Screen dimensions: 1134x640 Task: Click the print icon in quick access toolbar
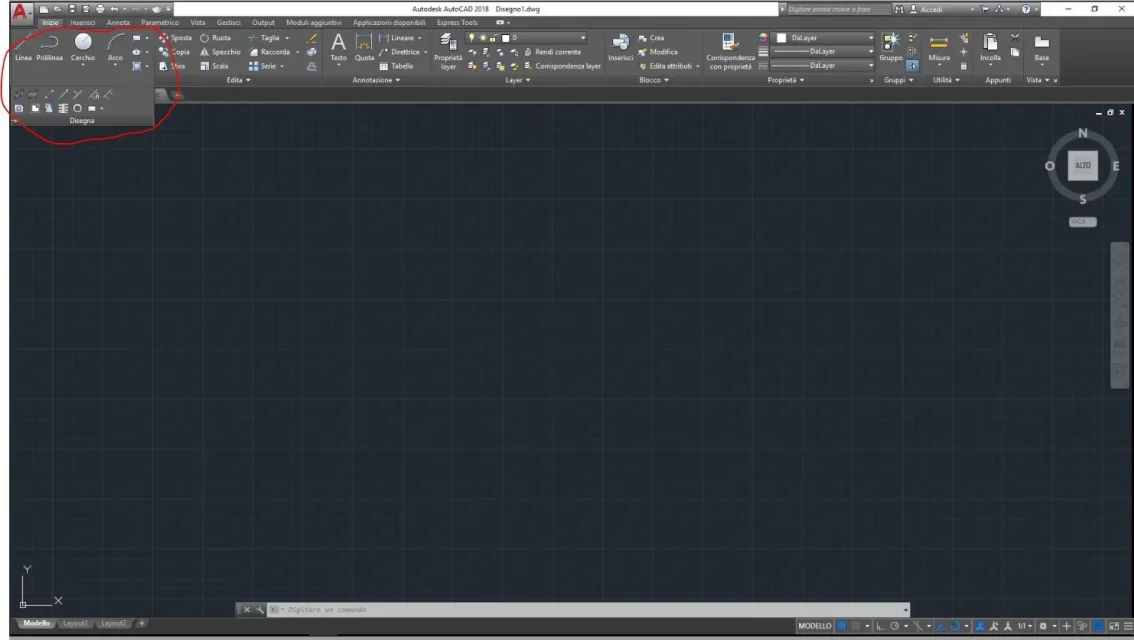(x=100, y=9)
